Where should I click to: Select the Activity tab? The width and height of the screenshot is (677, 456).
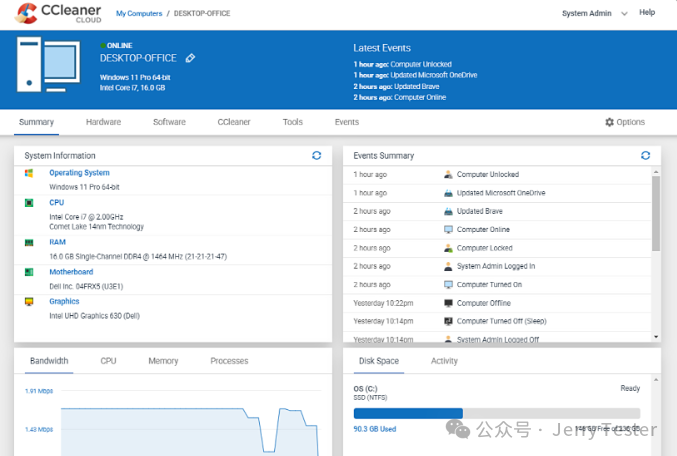tap(444, 361)
